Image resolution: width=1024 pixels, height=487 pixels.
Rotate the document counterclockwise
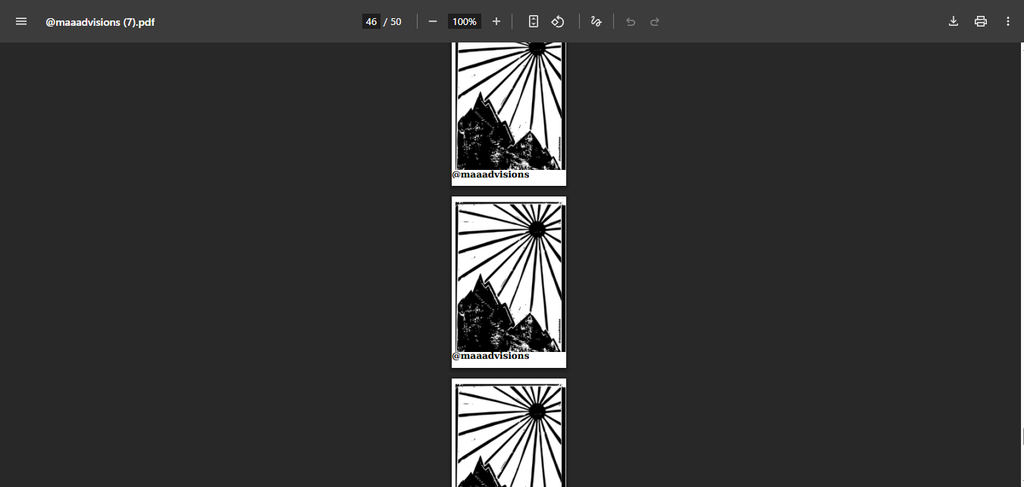(559, 22)
